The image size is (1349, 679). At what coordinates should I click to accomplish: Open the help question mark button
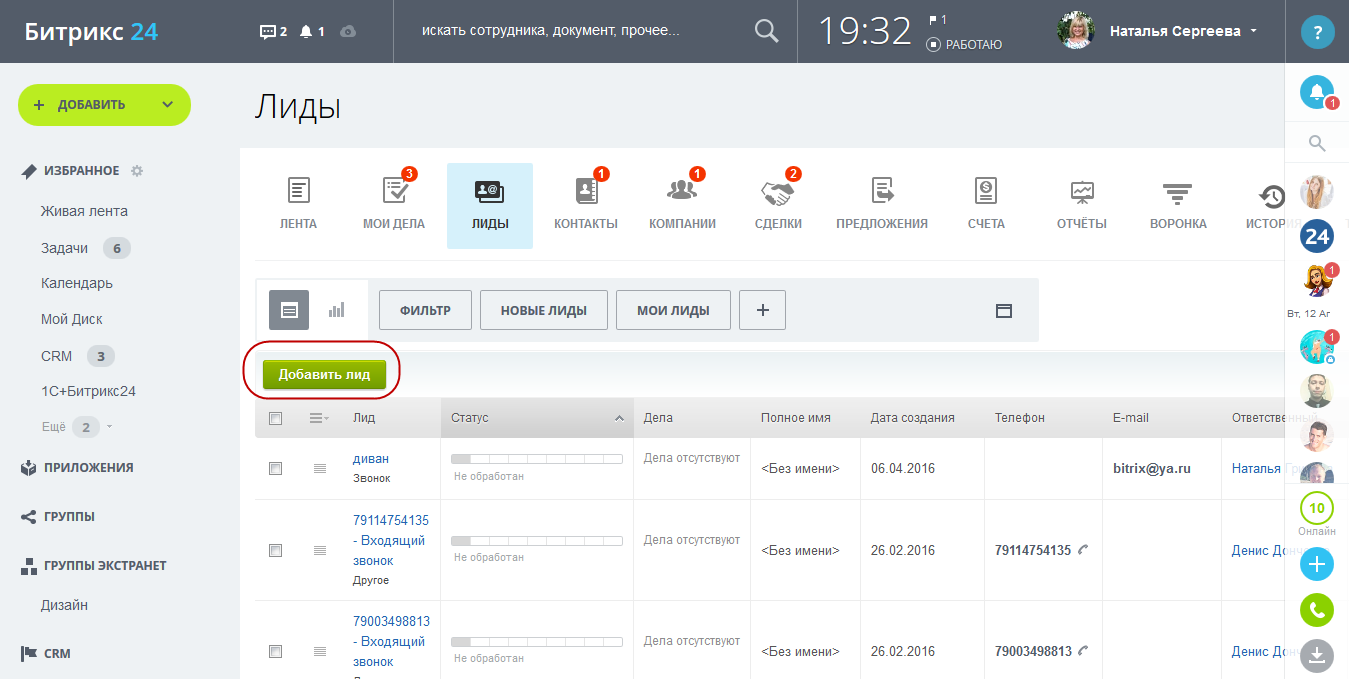tap(1317, 32)
